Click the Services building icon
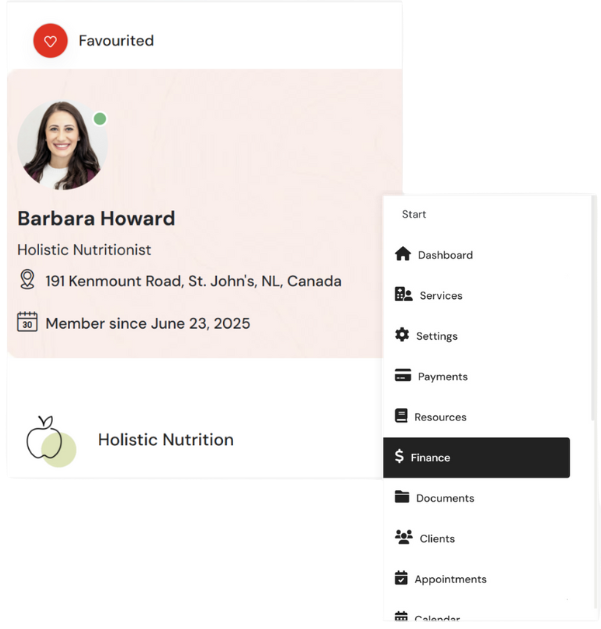Screen dimensions: 601x629 pos(403,294)
